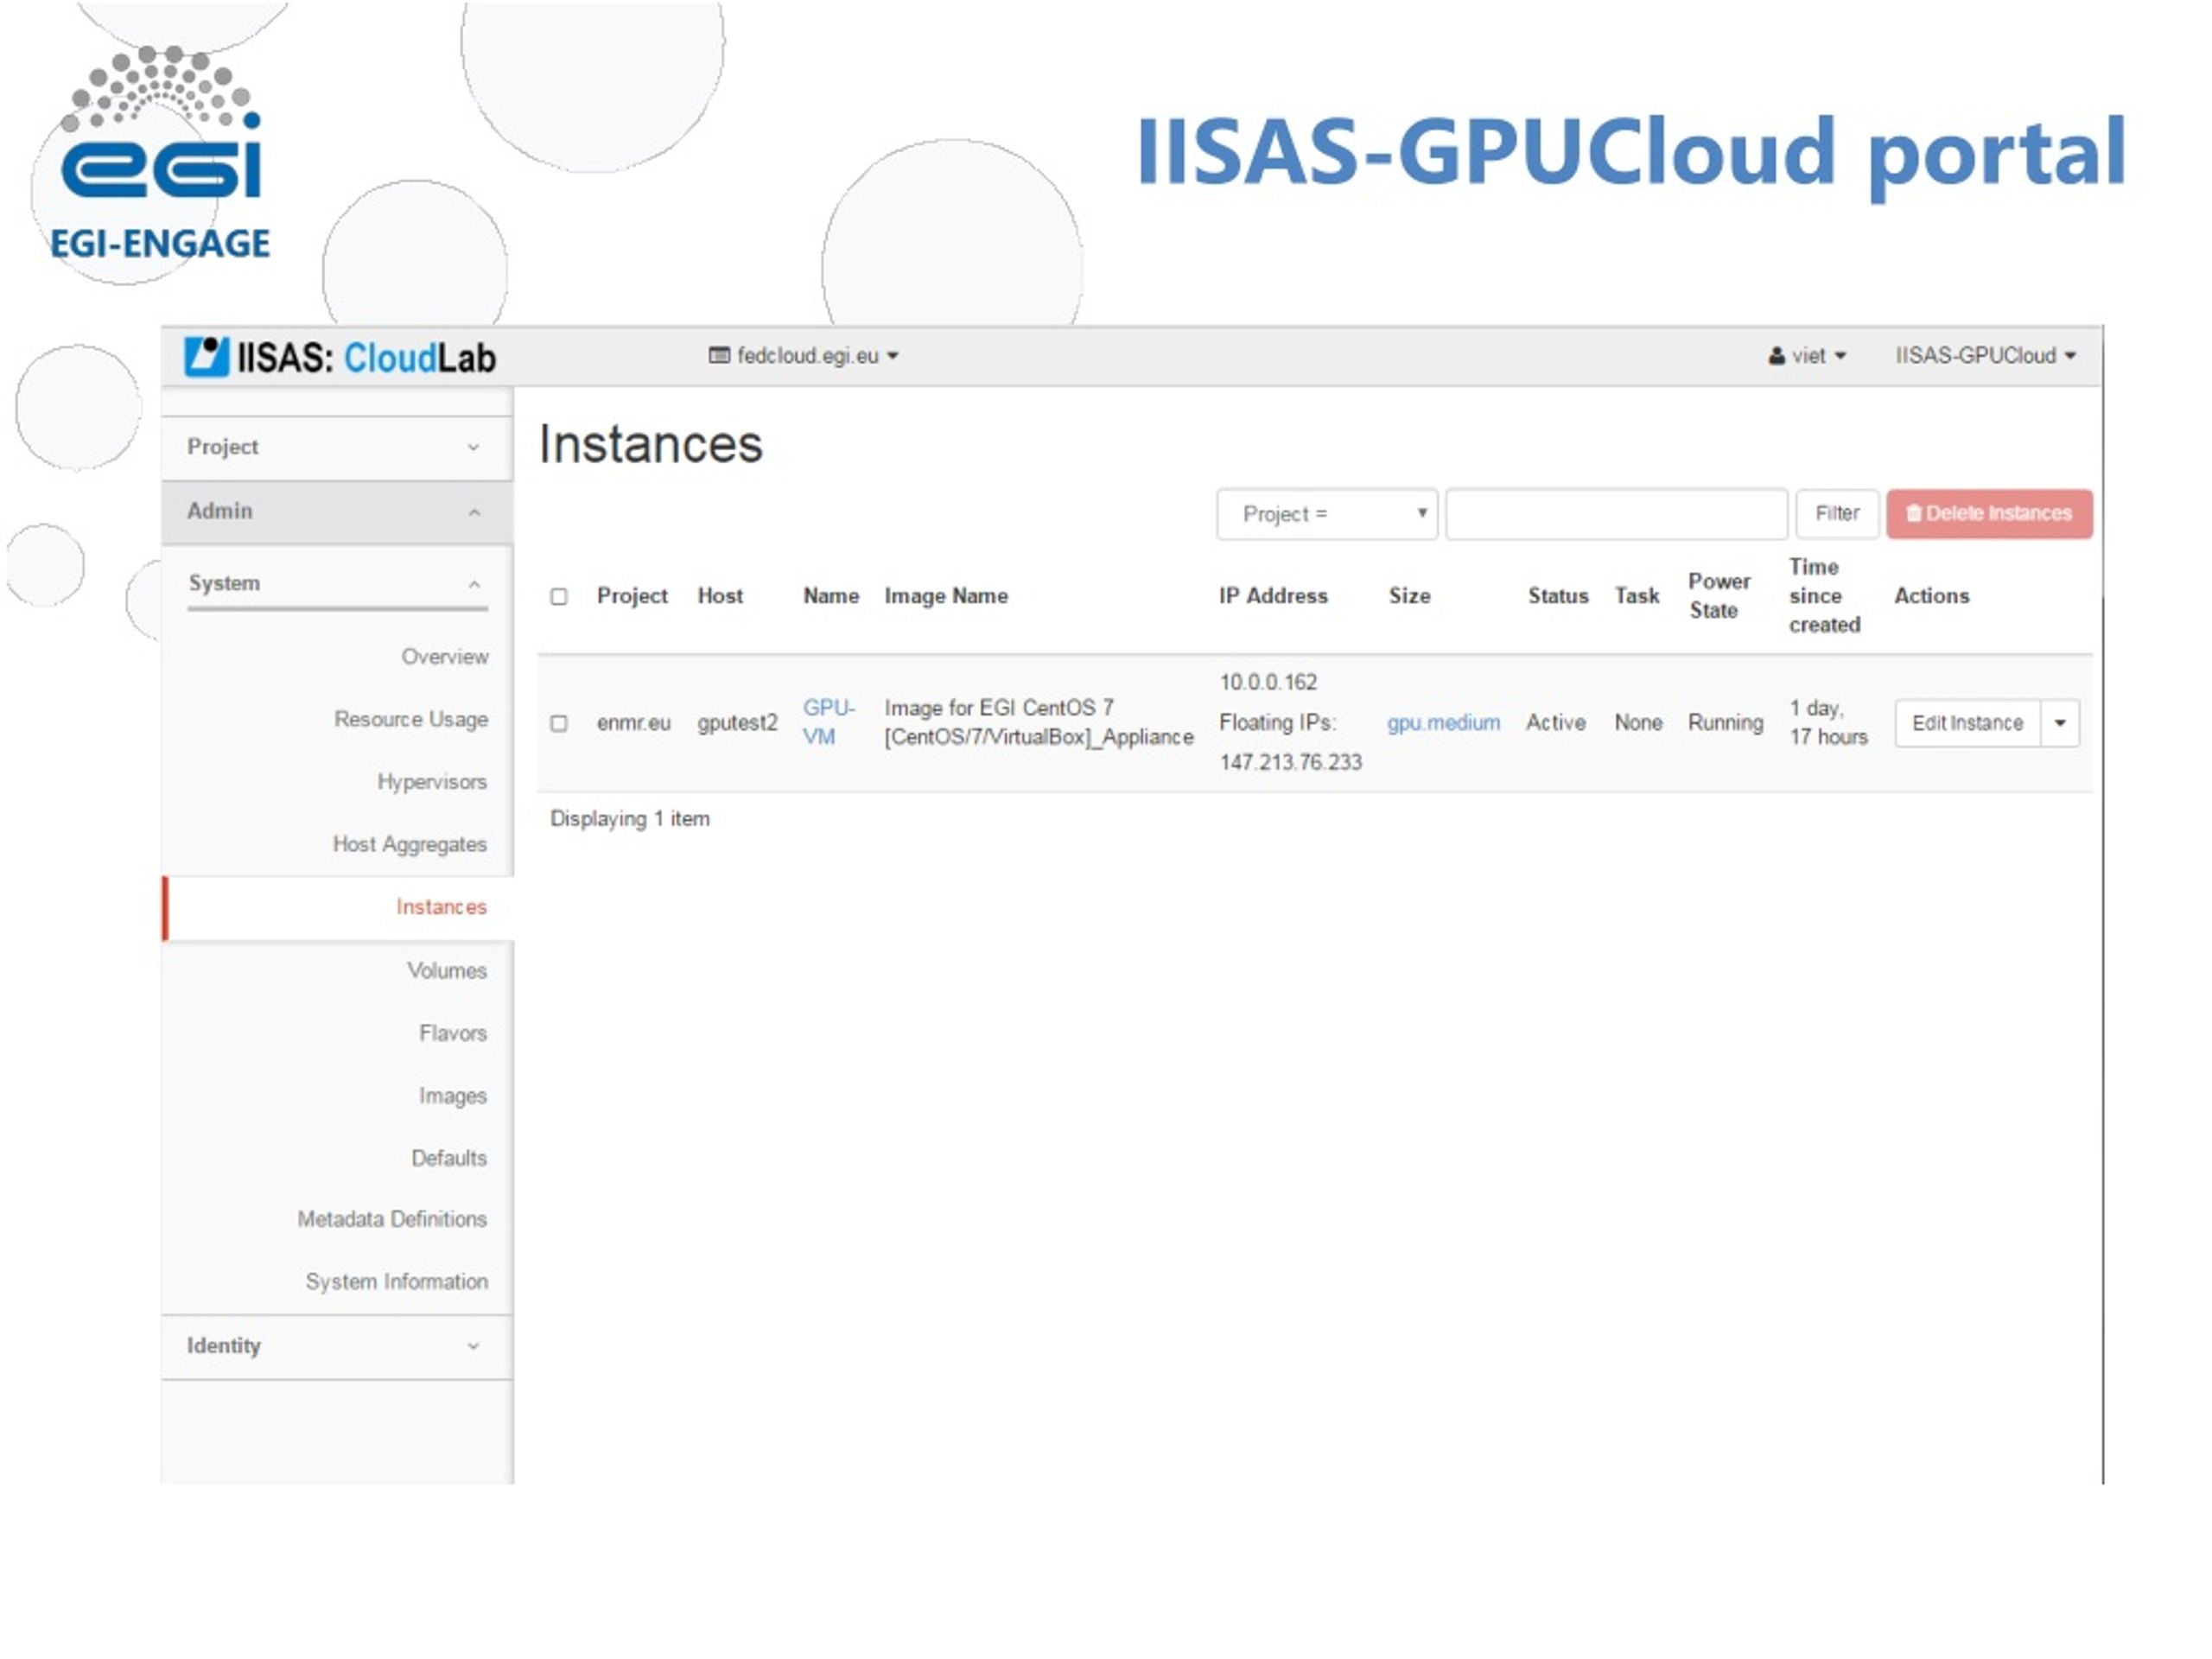Open Metadata Definitions
The width and height of the screenshot is (2212, 1659).
pyautogui.click(x=392, y=1219)
